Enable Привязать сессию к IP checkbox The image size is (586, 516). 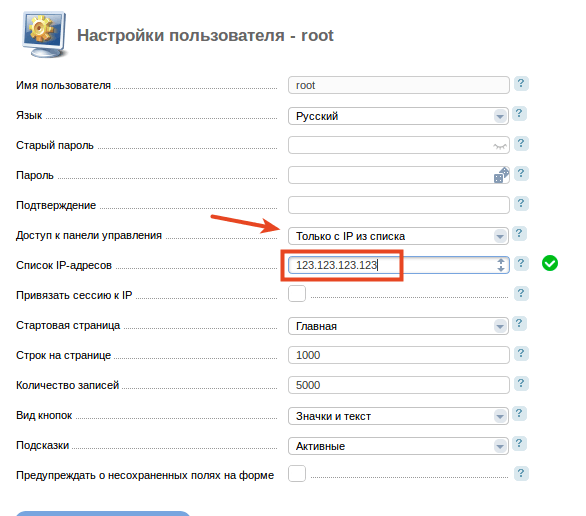(297, 294)
